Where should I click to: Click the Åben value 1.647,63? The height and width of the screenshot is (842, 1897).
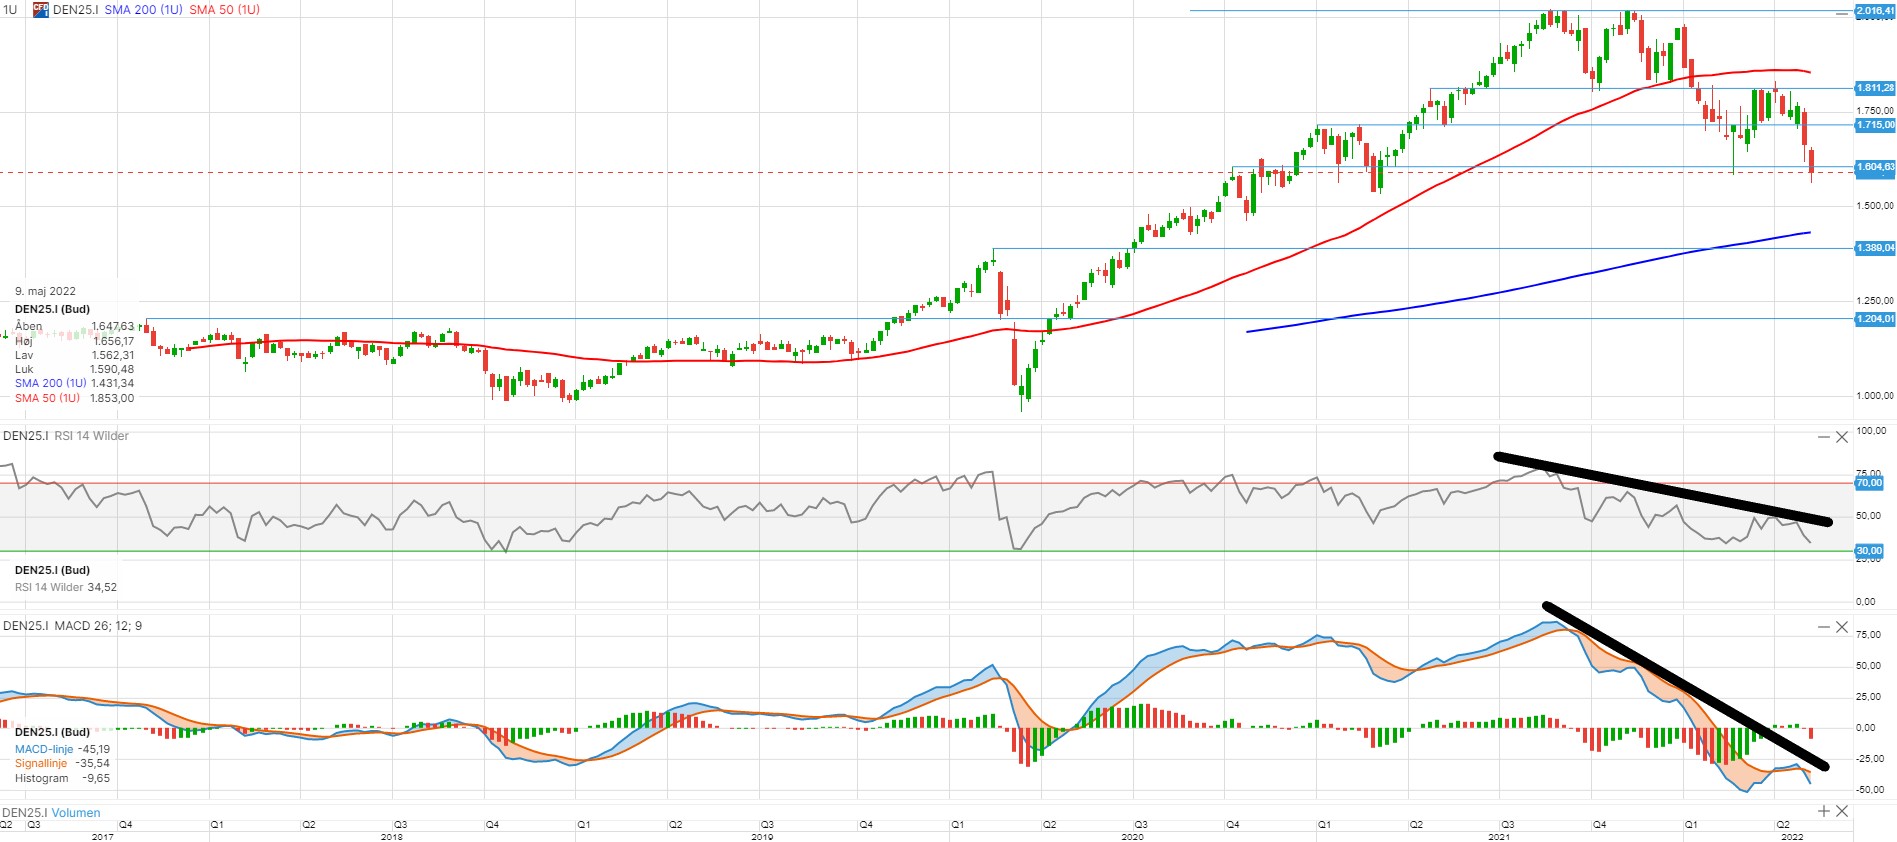[112, 326]
